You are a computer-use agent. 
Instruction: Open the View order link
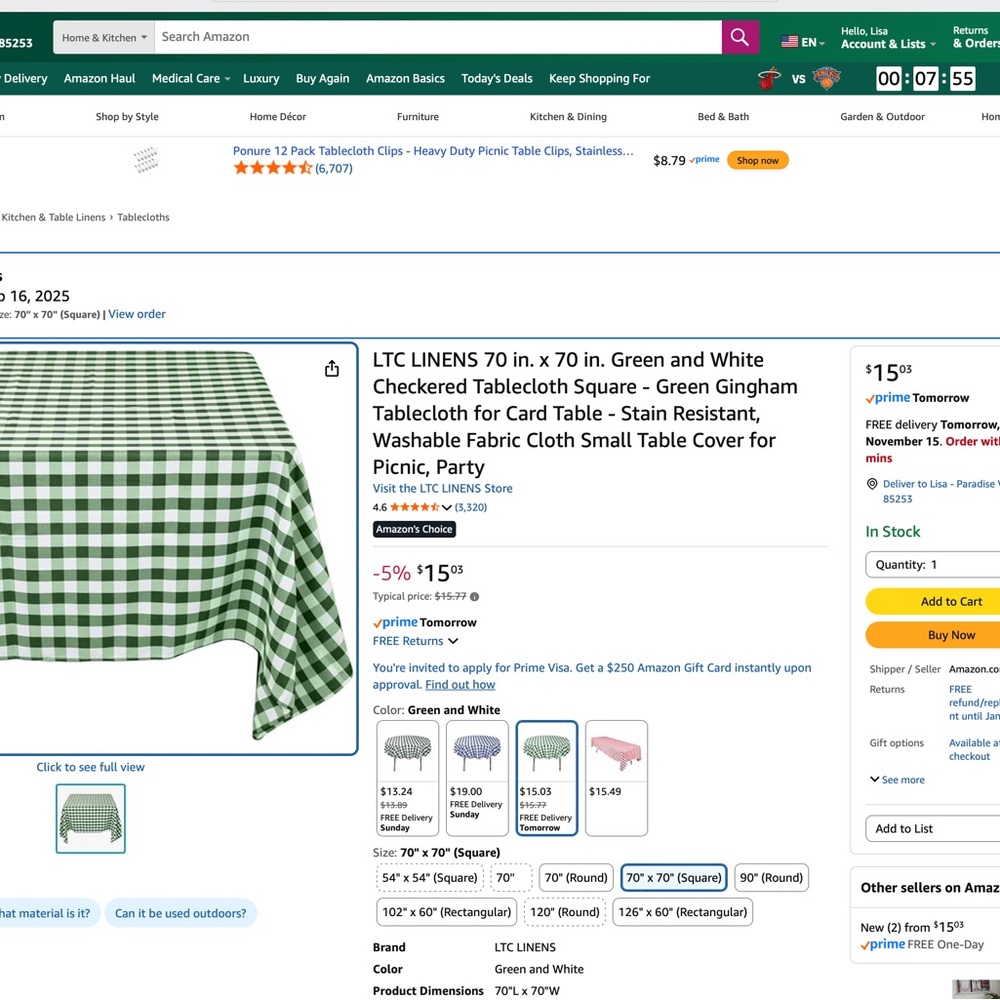coord(136,313)
